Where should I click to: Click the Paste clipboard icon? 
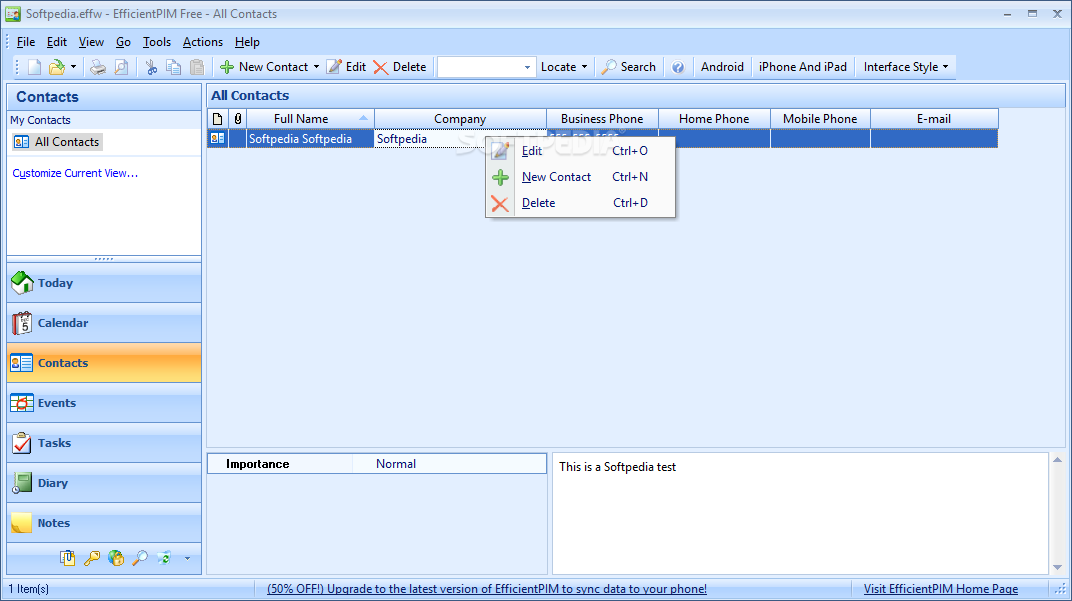[197, 67]
